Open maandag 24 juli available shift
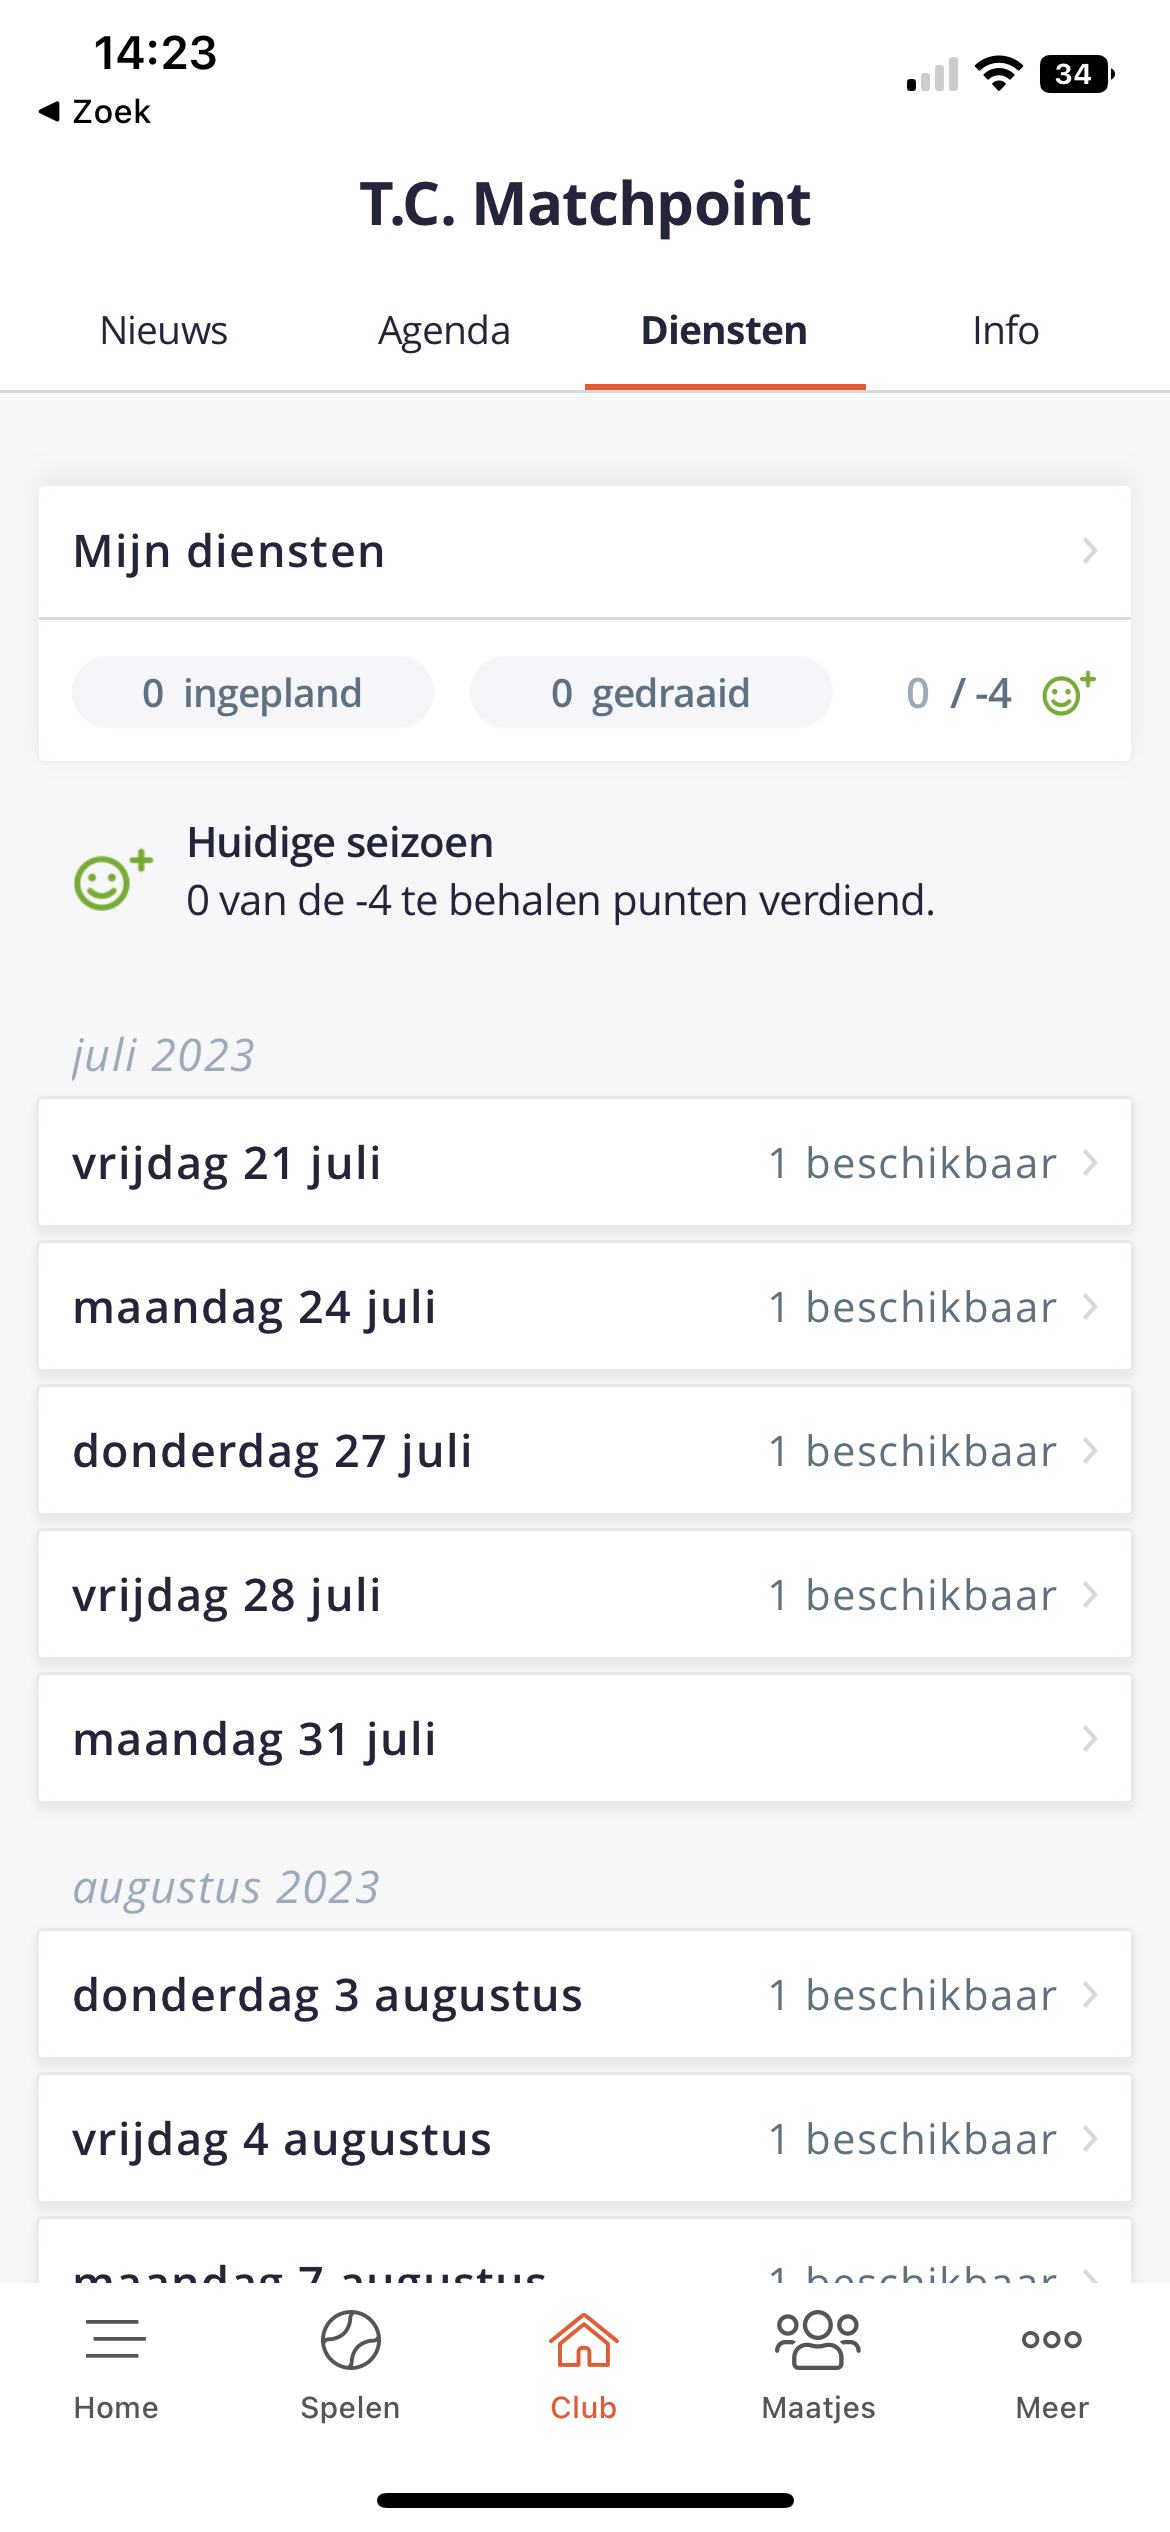 coord(585,1306)
